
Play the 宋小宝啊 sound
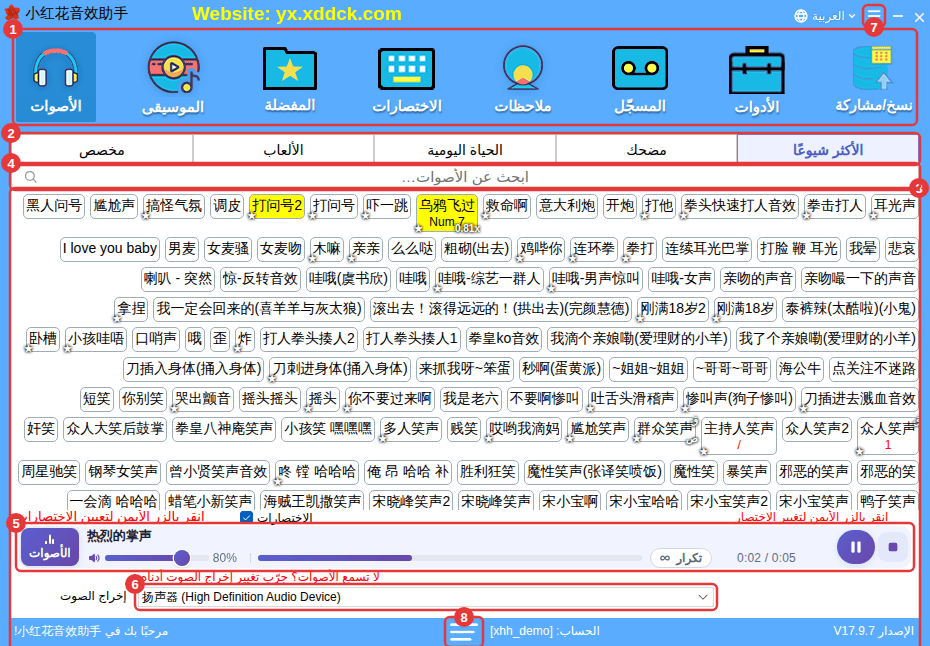(570, 501)
